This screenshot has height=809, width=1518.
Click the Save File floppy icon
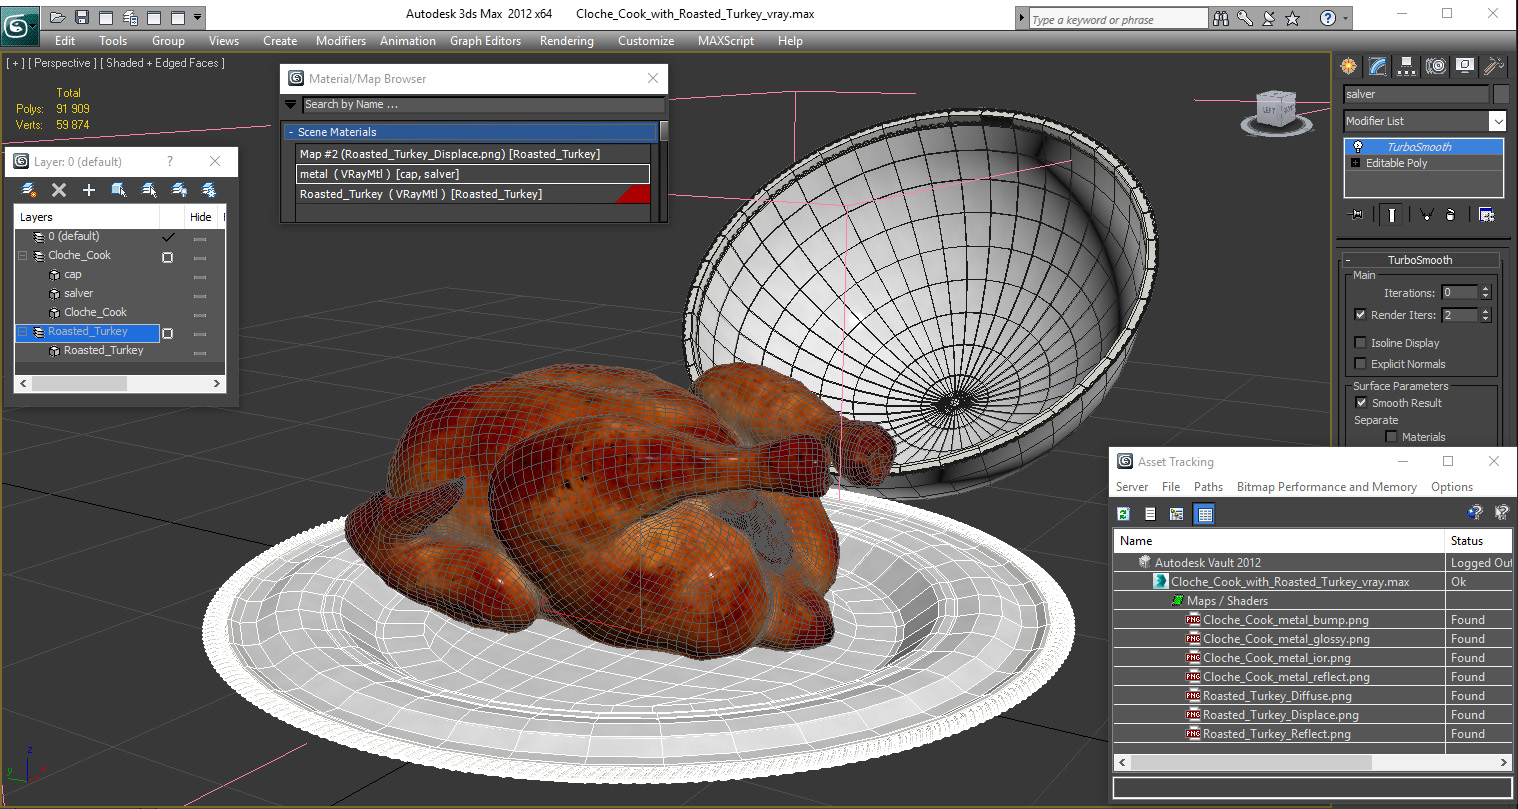click(82, 17)
